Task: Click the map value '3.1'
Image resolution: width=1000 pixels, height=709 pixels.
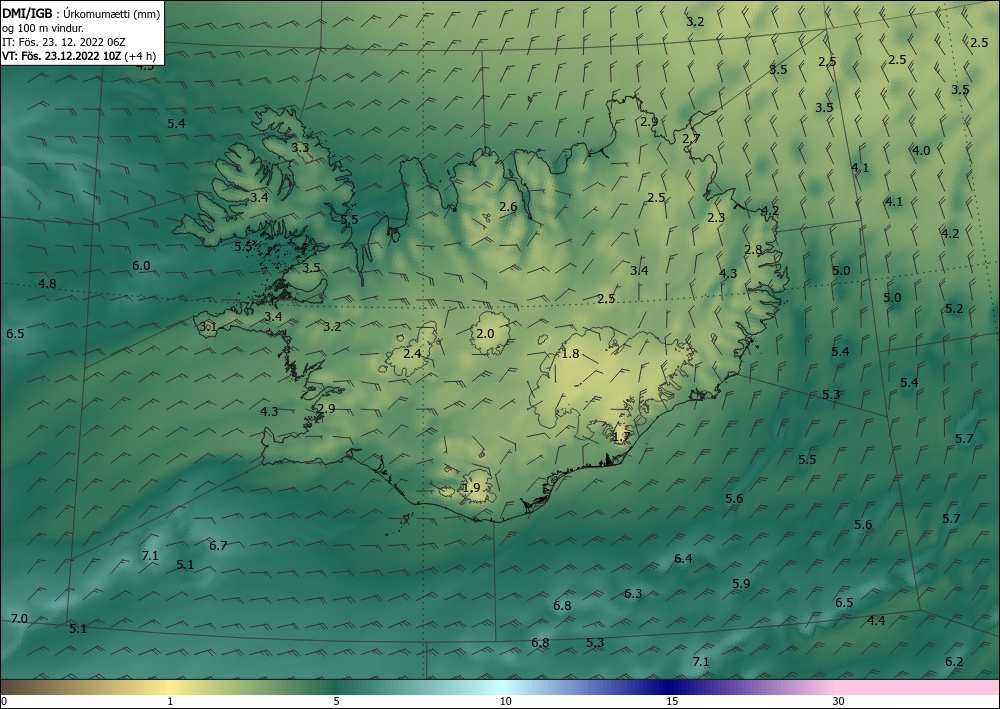Action: tap(208, 327)
